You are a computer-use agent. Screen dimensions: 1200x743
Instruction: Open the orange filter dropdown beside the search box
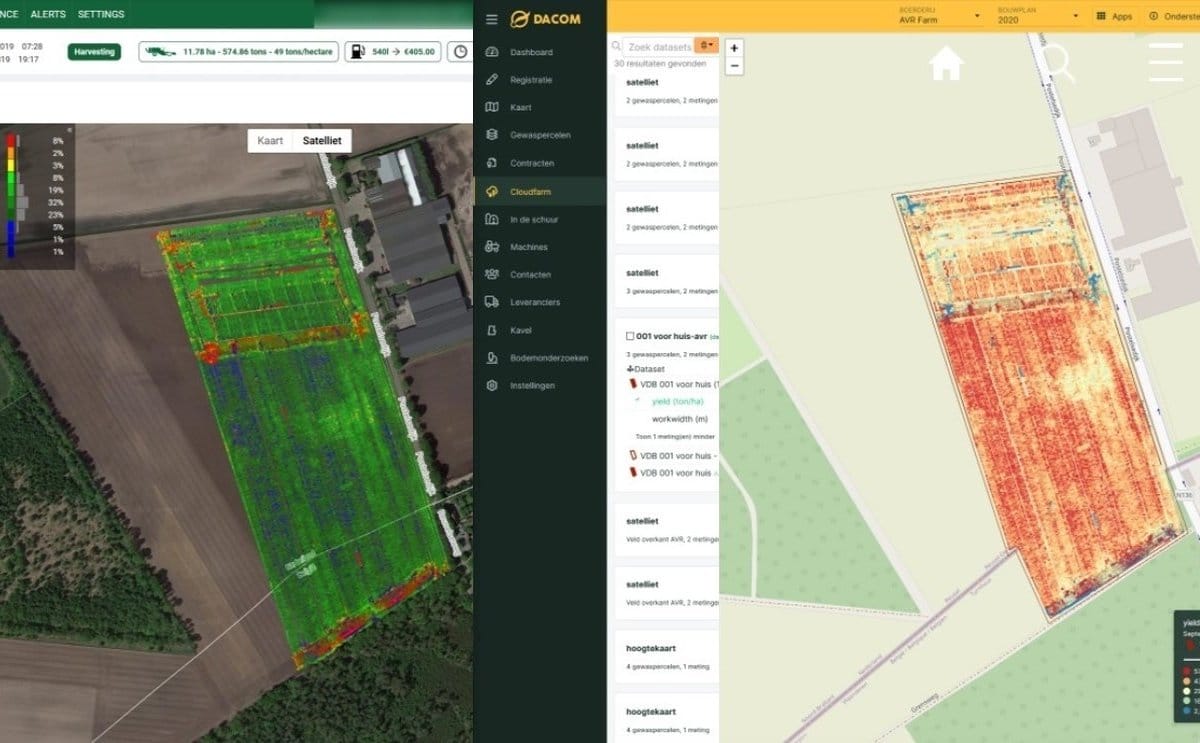tap(706, 46)
